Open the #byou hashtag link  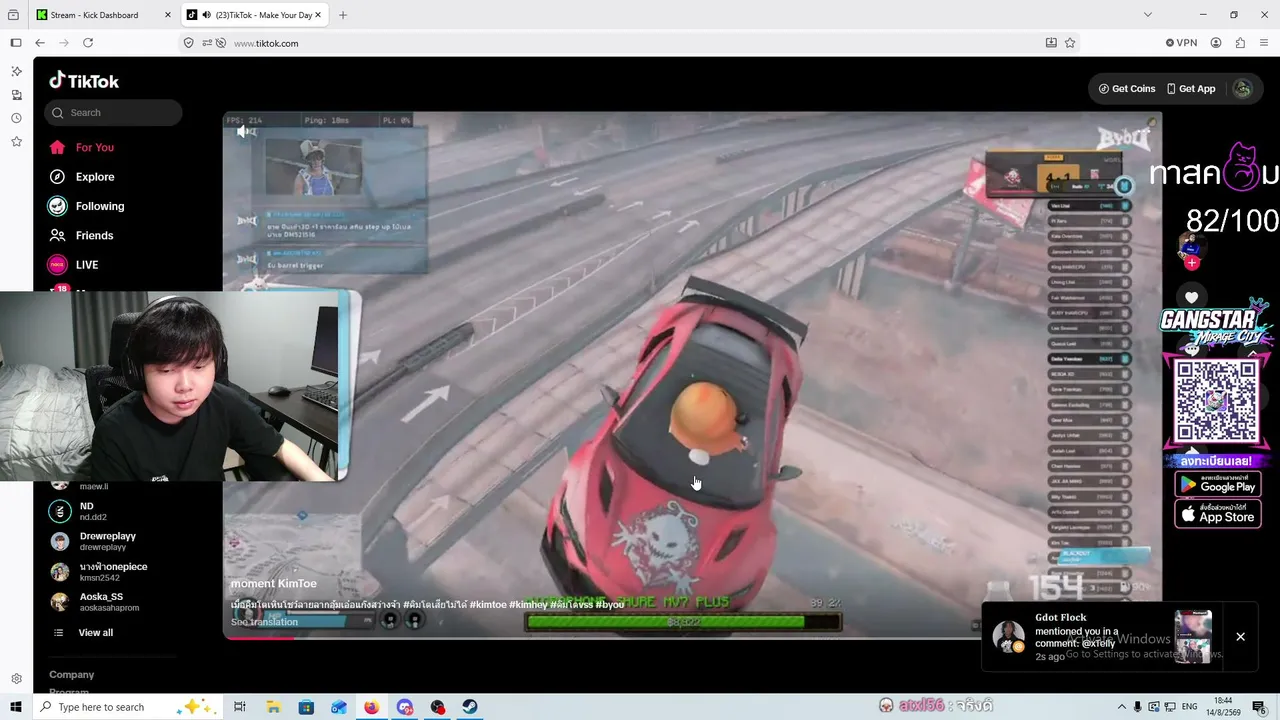pos(610,605)
